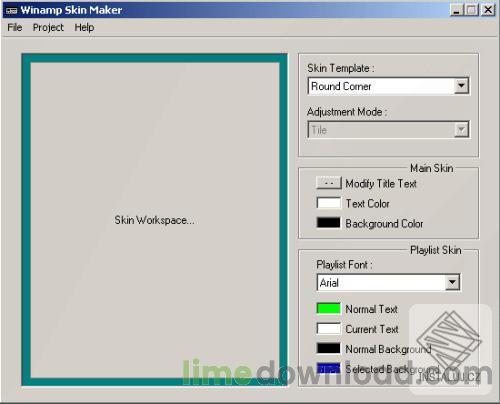Change the blue Selected Background swatch
The height and width of the screenshot is (404, 500).
pyautogui.click(x=329, y=368)
